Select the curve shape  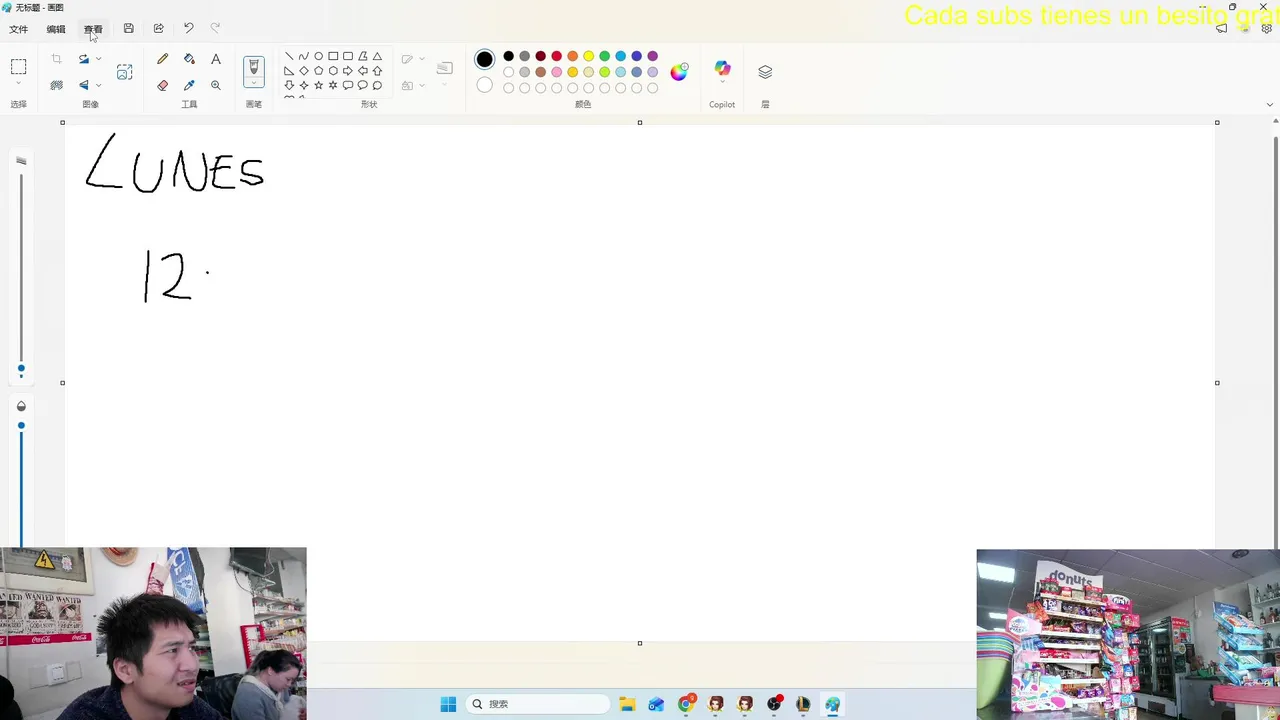(x=304, y=56)
